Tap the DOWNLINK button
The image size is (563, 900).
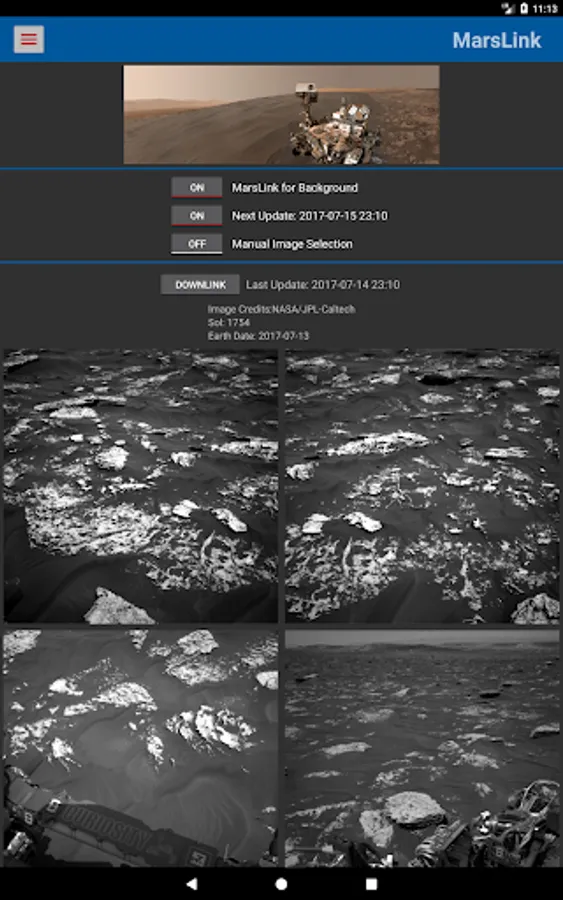pos(200,285)
